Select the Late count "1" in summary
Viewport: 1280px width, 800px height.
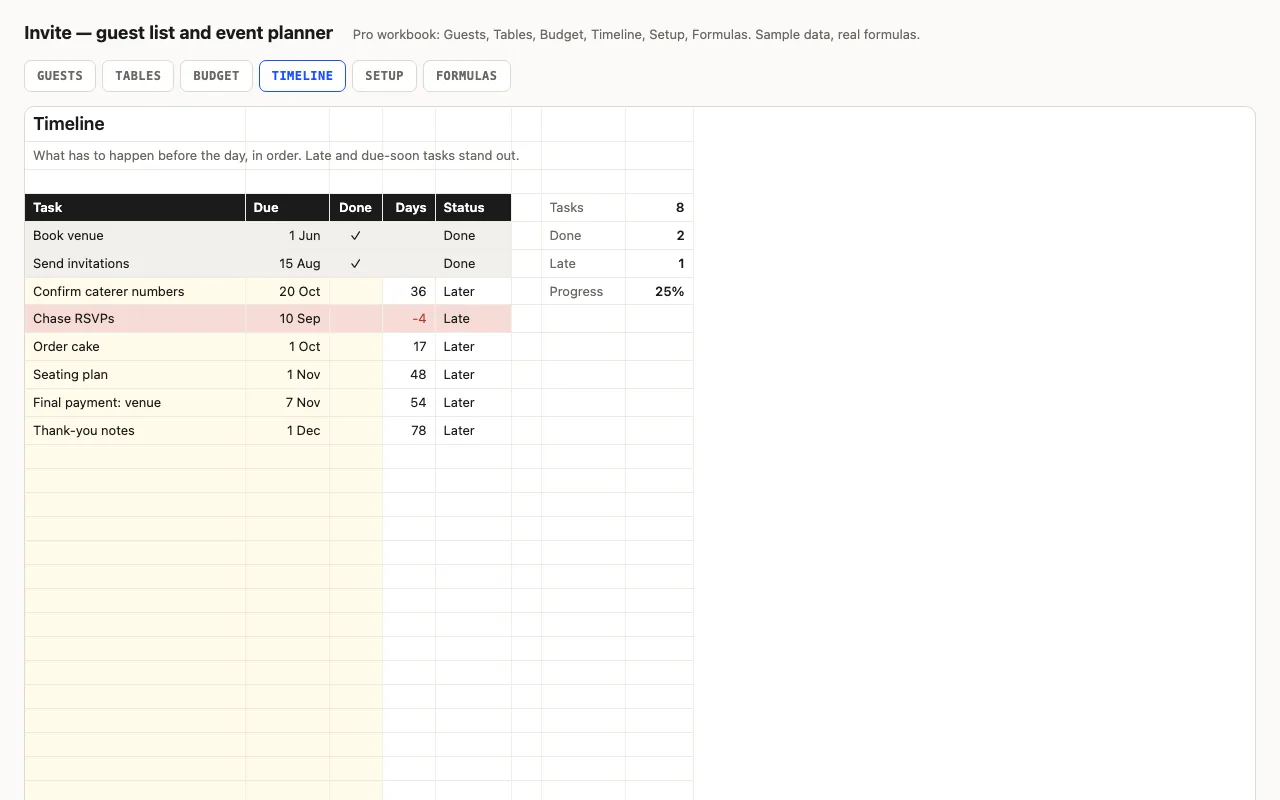tap(660, 264)
